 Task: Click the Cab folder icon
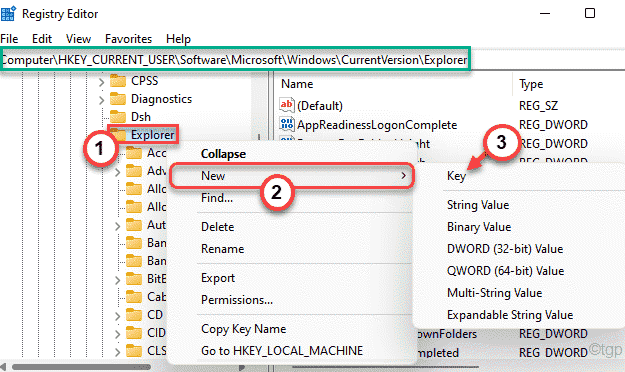pyautogui.click(x=134, y=297)
